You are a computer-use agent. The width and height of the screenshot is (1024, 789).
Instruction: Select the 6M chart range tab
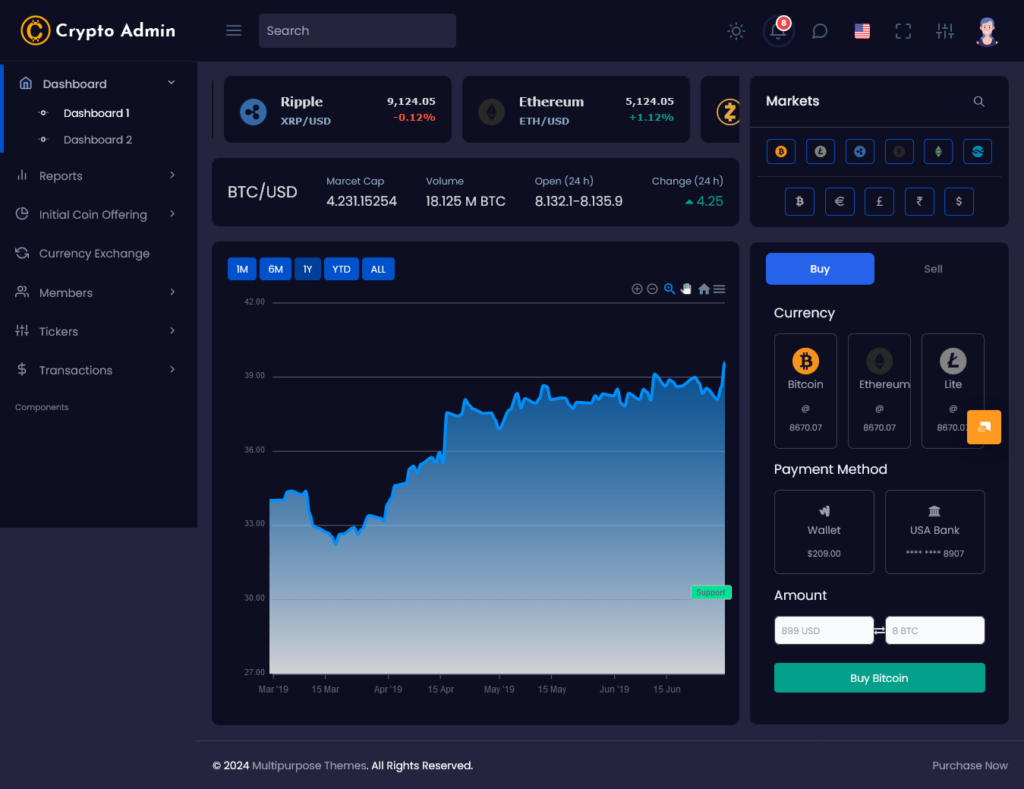275,268
